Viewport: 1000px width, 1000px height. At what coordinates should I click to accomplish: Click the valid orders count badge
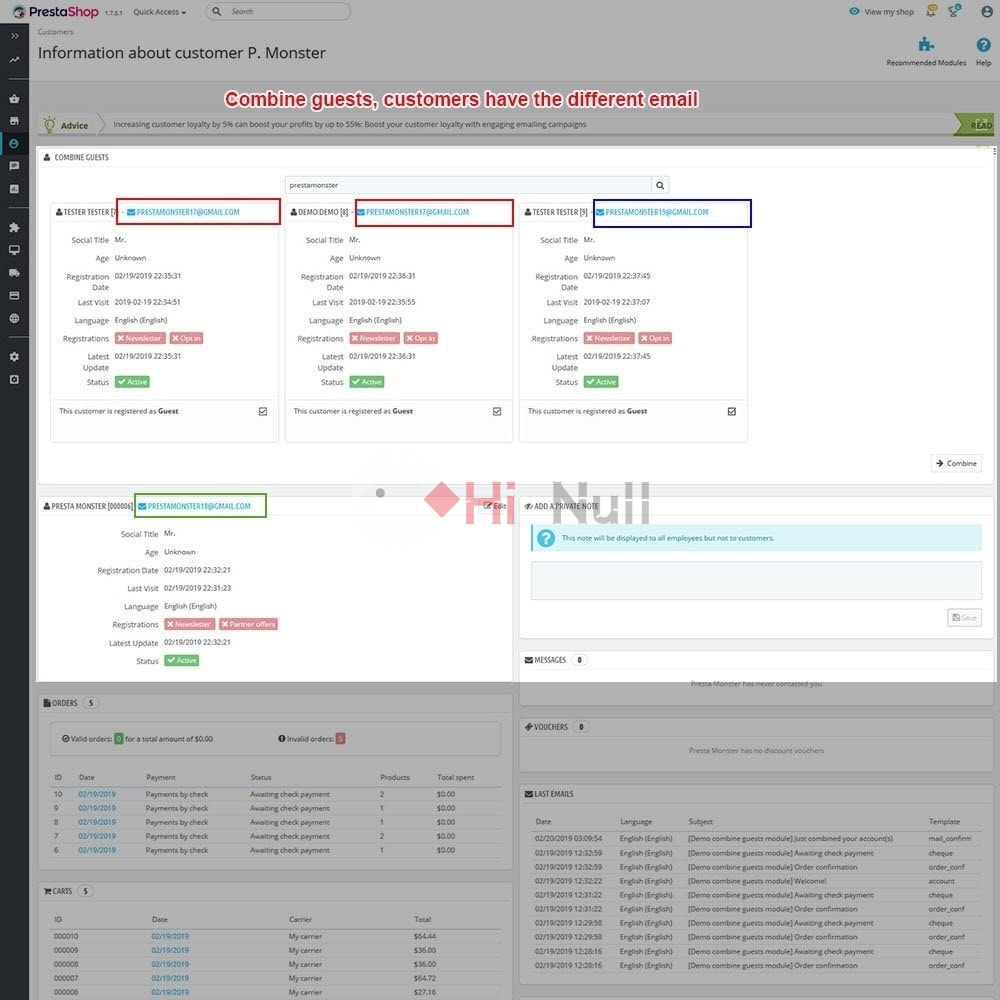pyautogui.click(x=119, y=739)
